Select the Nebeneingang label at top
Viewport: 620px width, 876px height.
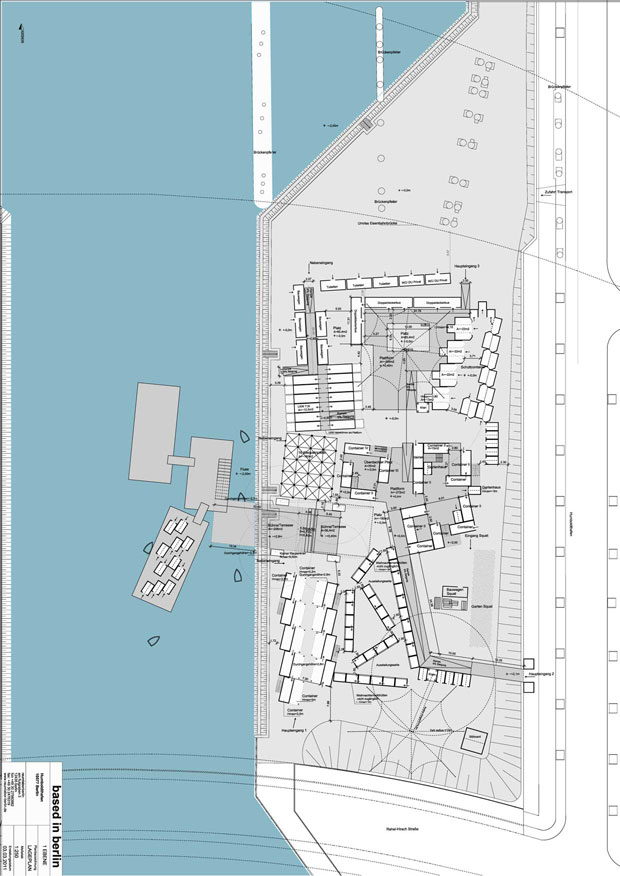(324, 263)
